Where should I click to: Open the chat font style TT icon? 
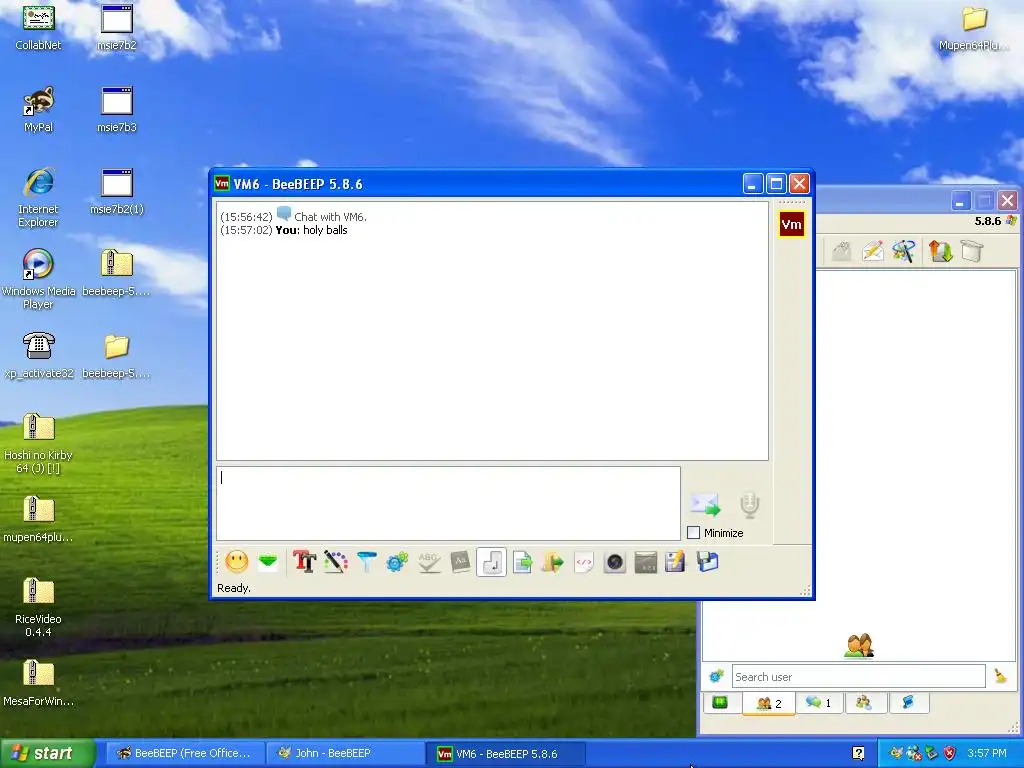(304, 562)
